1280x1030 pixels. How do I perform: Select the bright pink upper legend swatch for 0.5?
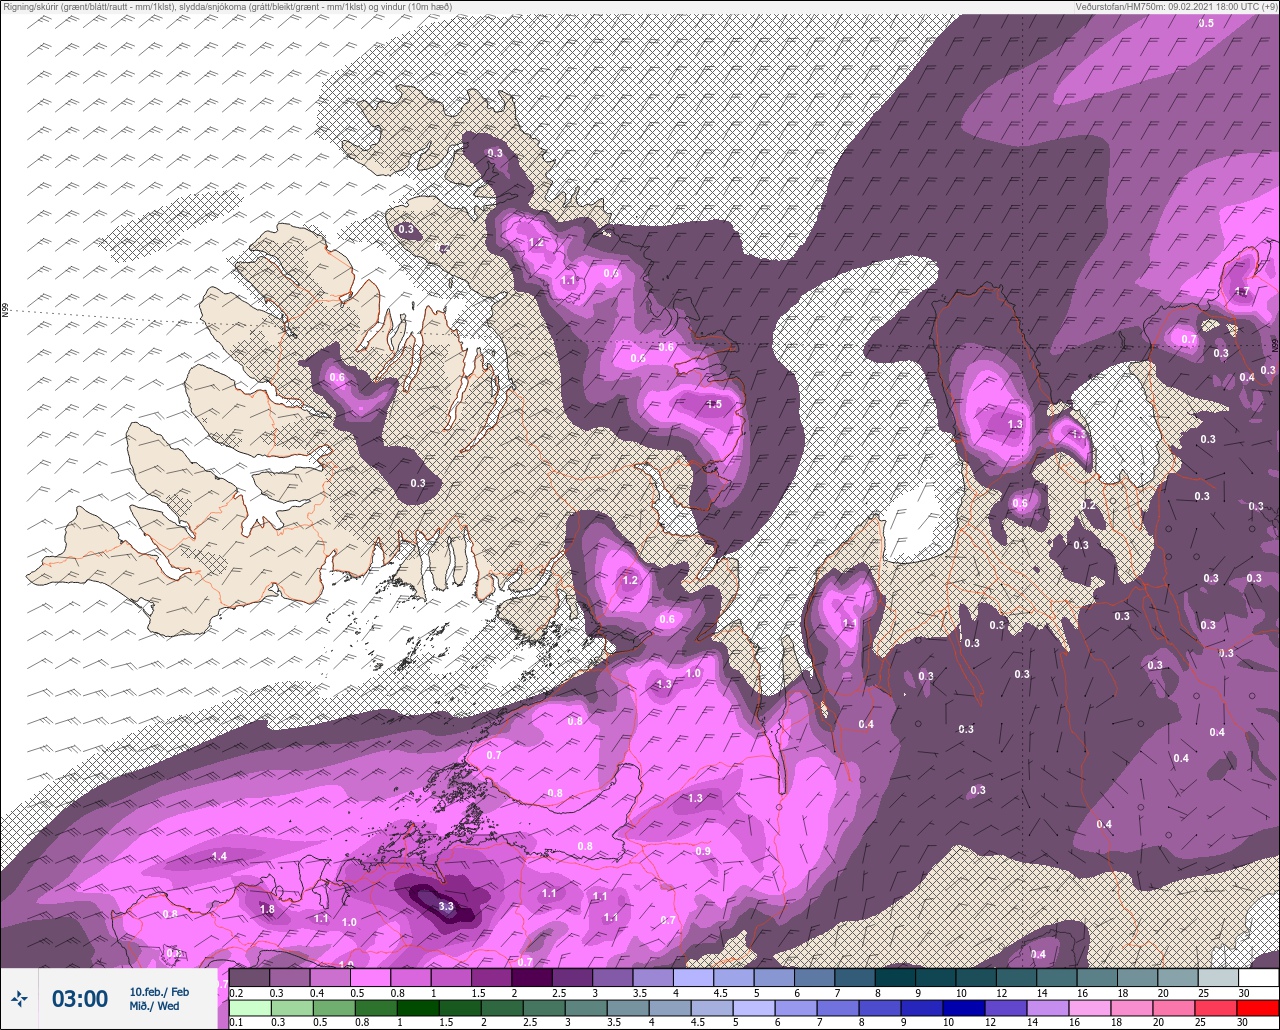coord(370,977)
